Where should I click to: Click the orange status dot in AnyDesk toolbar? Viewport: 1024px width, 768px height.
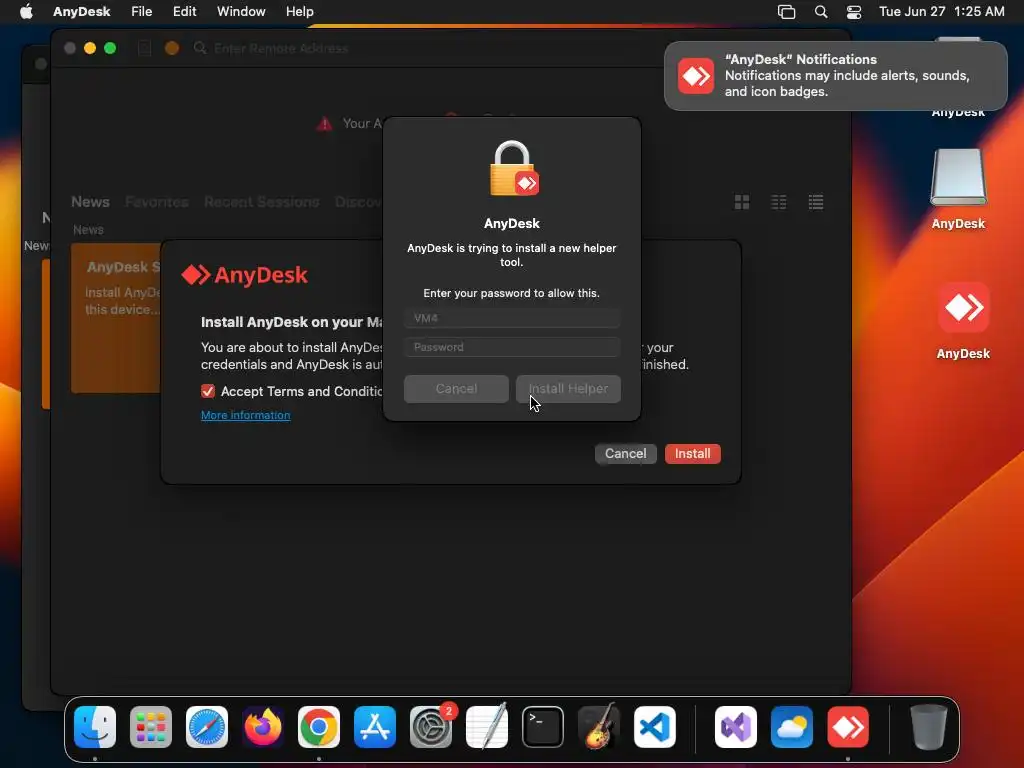[172, 48]
